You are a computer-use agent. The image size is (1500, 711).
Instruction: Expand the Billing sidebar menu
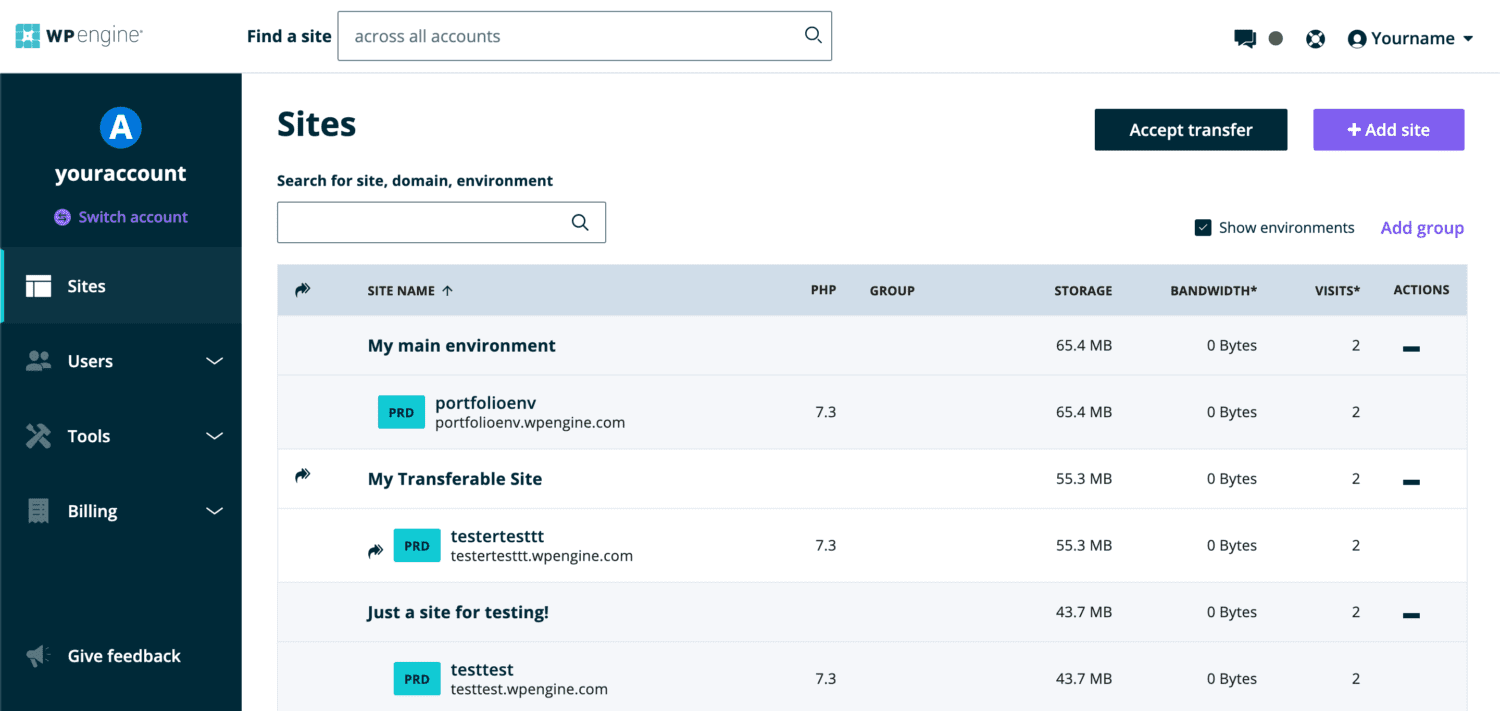[92, 511]
